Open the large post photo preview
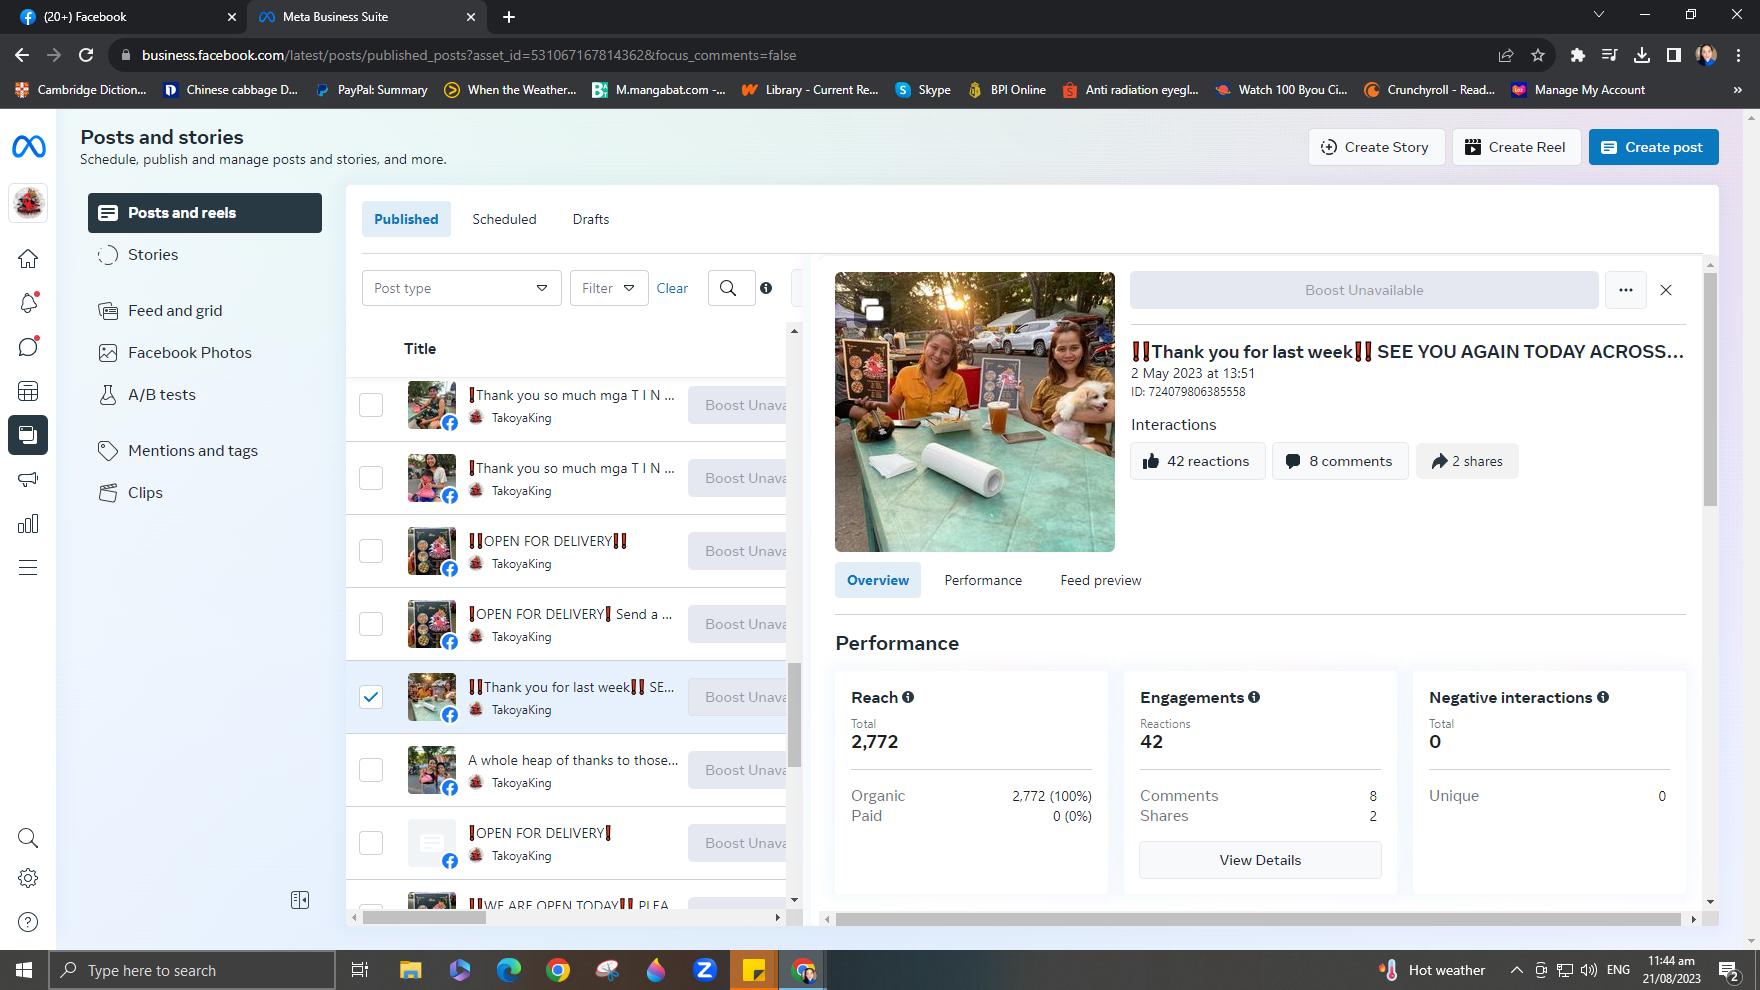Image resolution: width=1760 pixels, height=990 pixels. [x=975, y=412]
